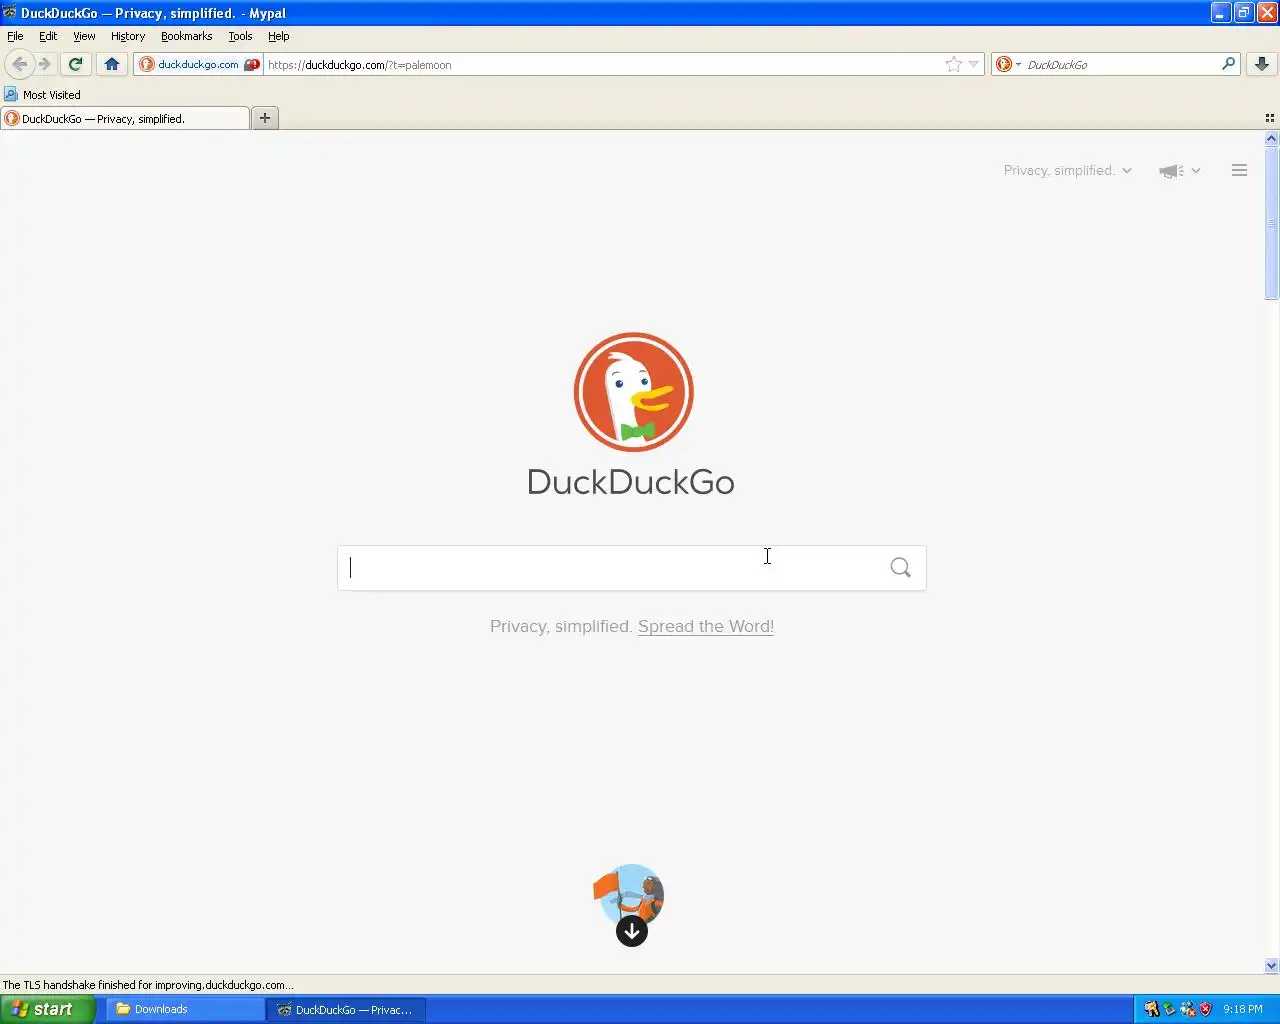Click the scrollbar up arrow
Image resolution: width=1280 pixels, height=1024 pixels.
tap(1272, 139)
